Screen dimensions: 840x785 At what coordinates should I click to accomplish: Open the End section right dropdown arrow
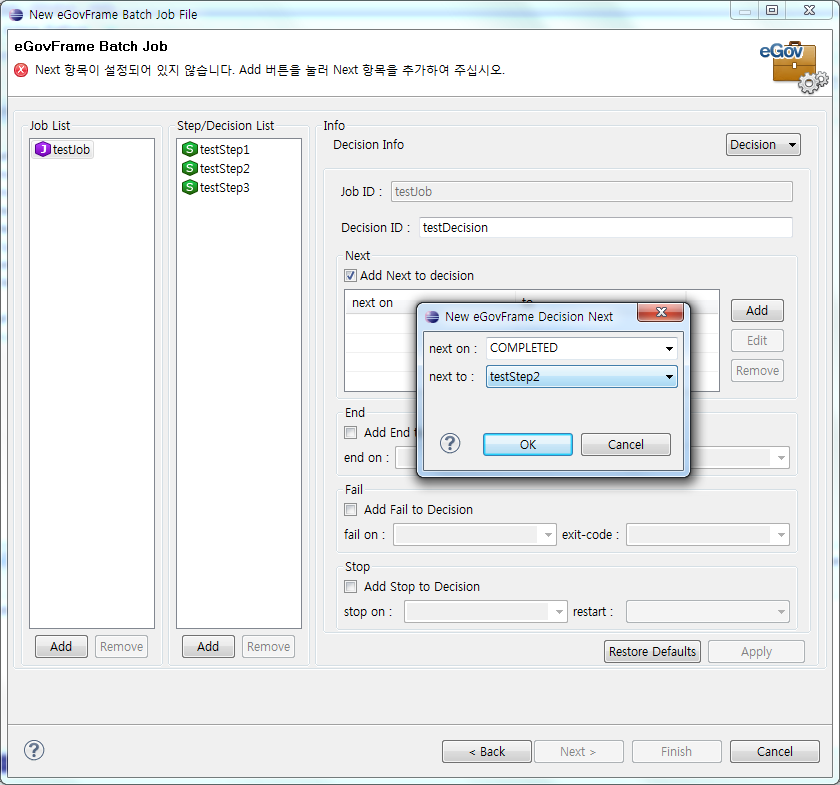(781, 458)
